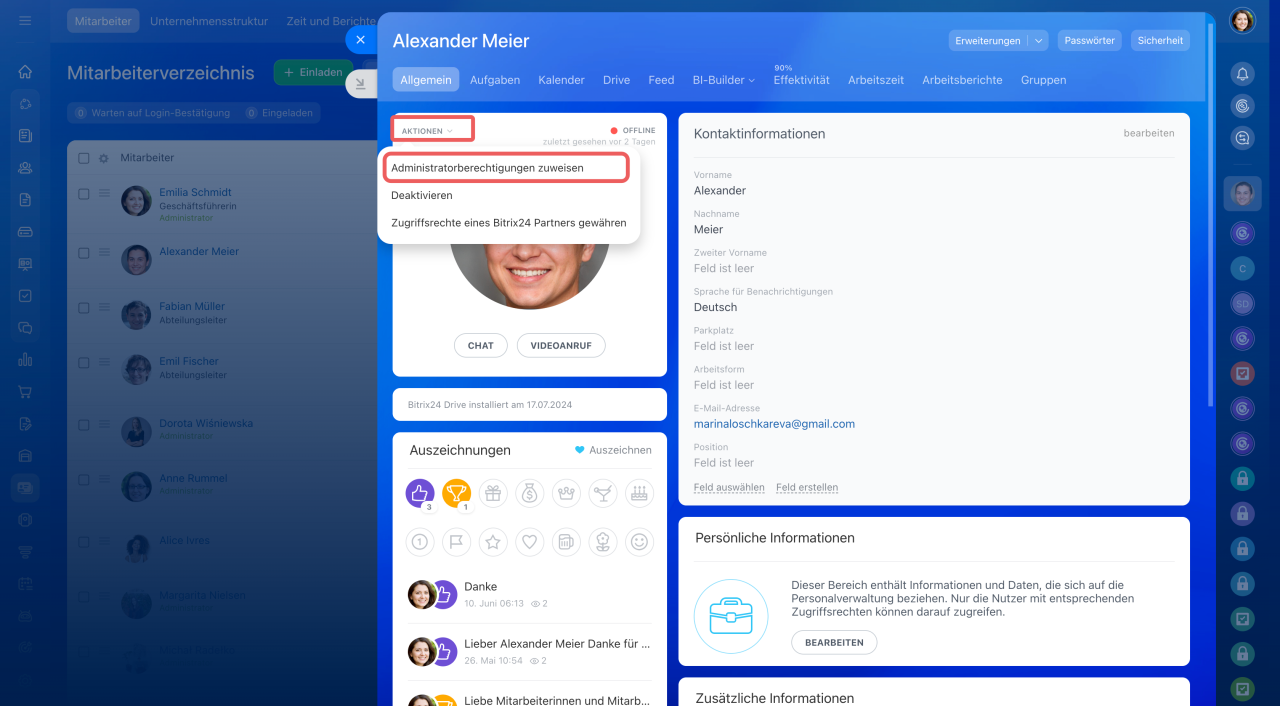Switch to the Aufgaben tab
This screenshot has height=706, width=1280.
pos(495,80)
